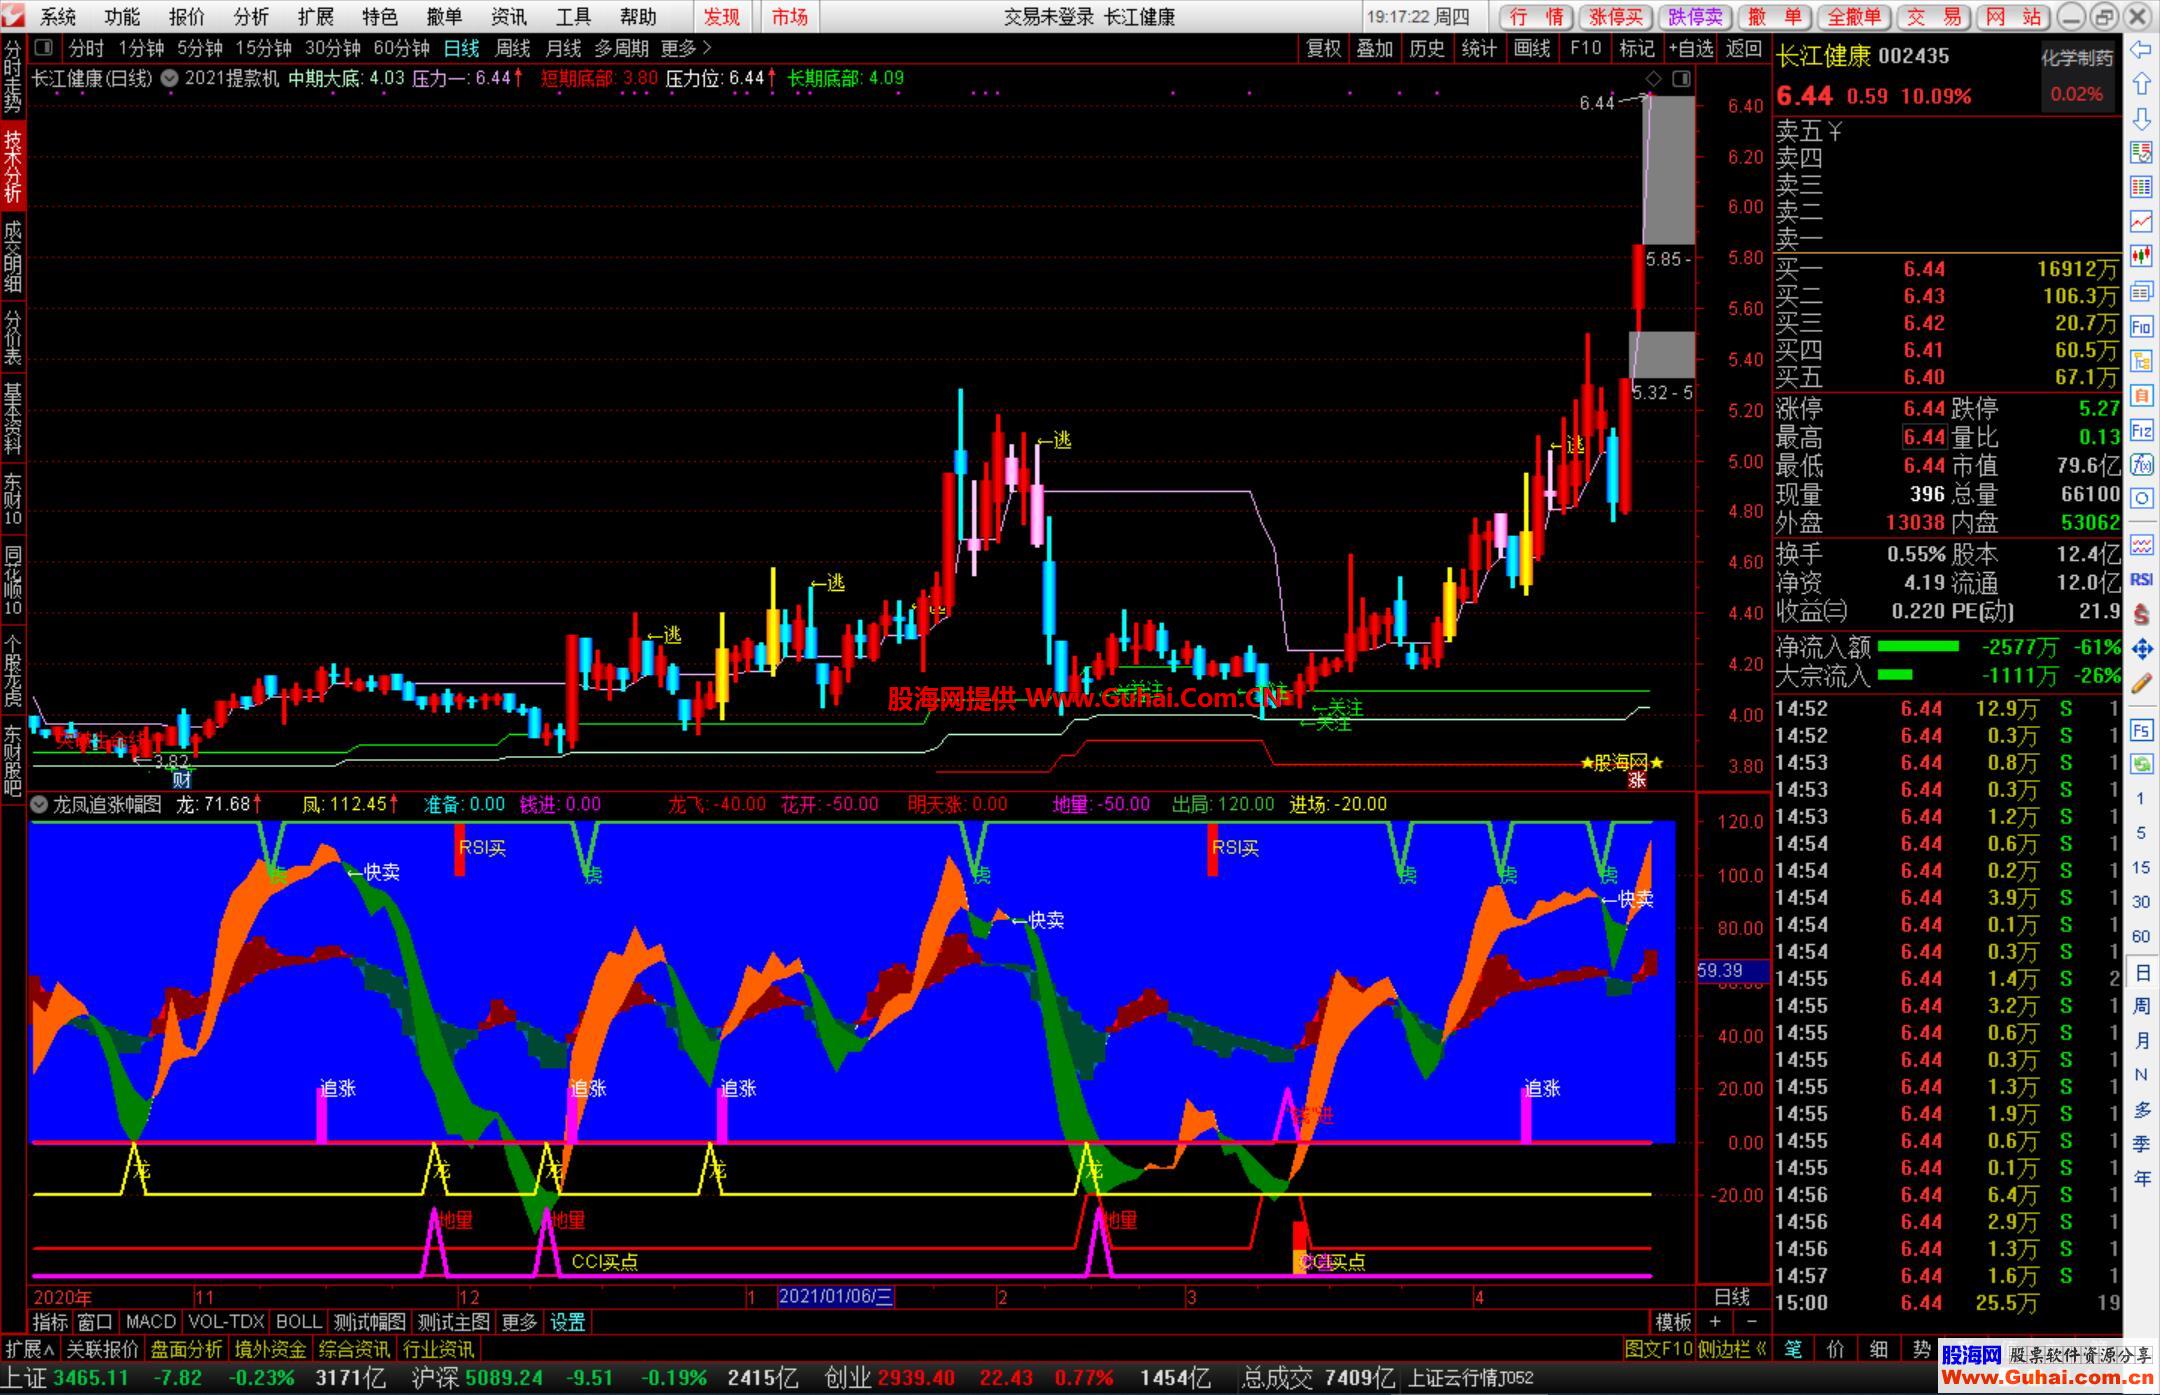Open the 系统 menu
Viewport: 2160px width, 1395px height.
tap(58, 17)
